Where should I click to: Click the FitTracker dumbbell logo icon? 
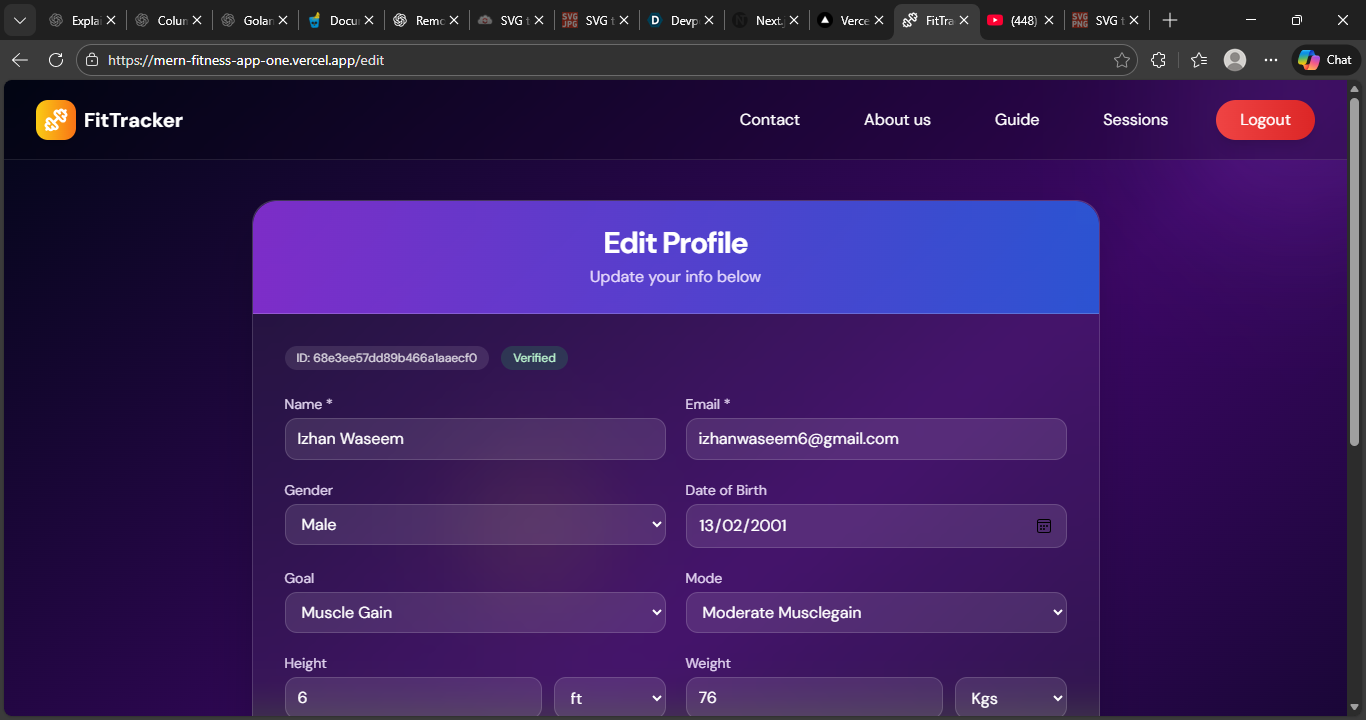coord(56,120)
